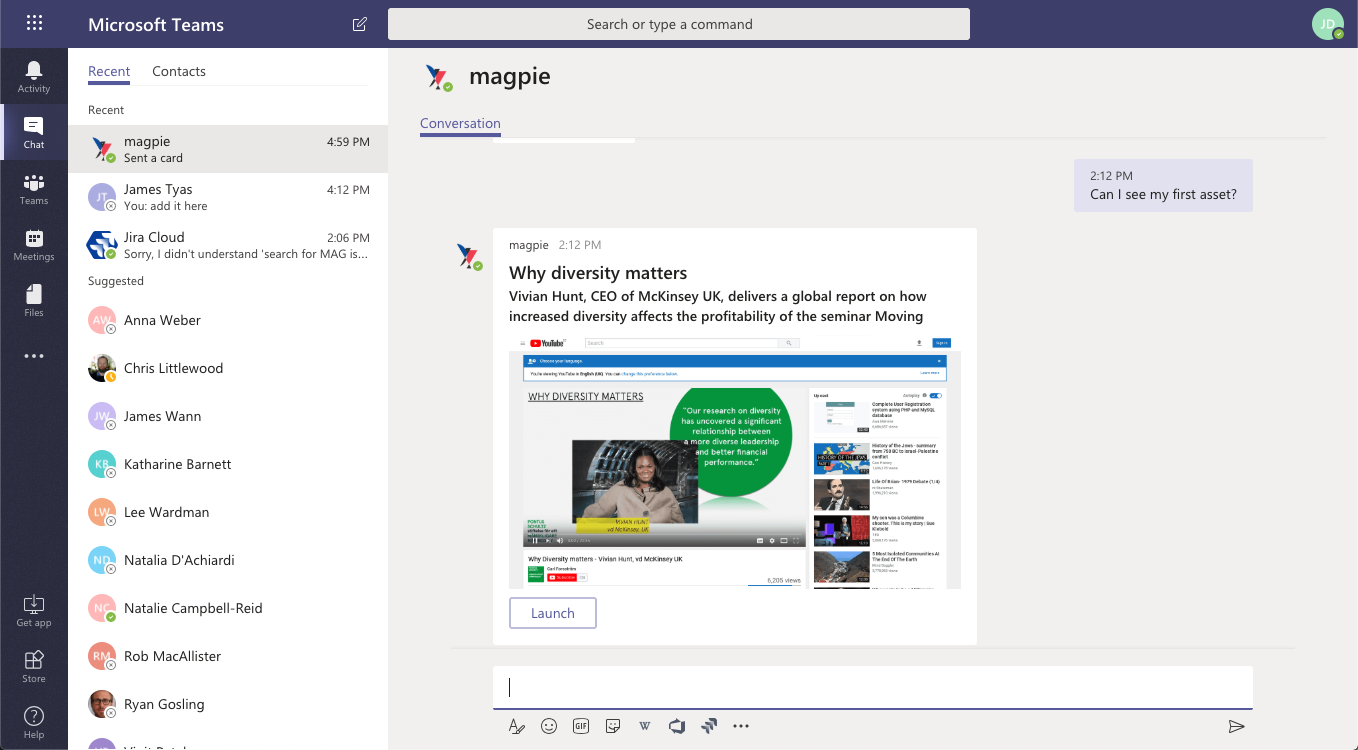Open the Activity feed
The width and height of the screenshot is (1358, 750).
pyautogui.click(x=34, y=76)
